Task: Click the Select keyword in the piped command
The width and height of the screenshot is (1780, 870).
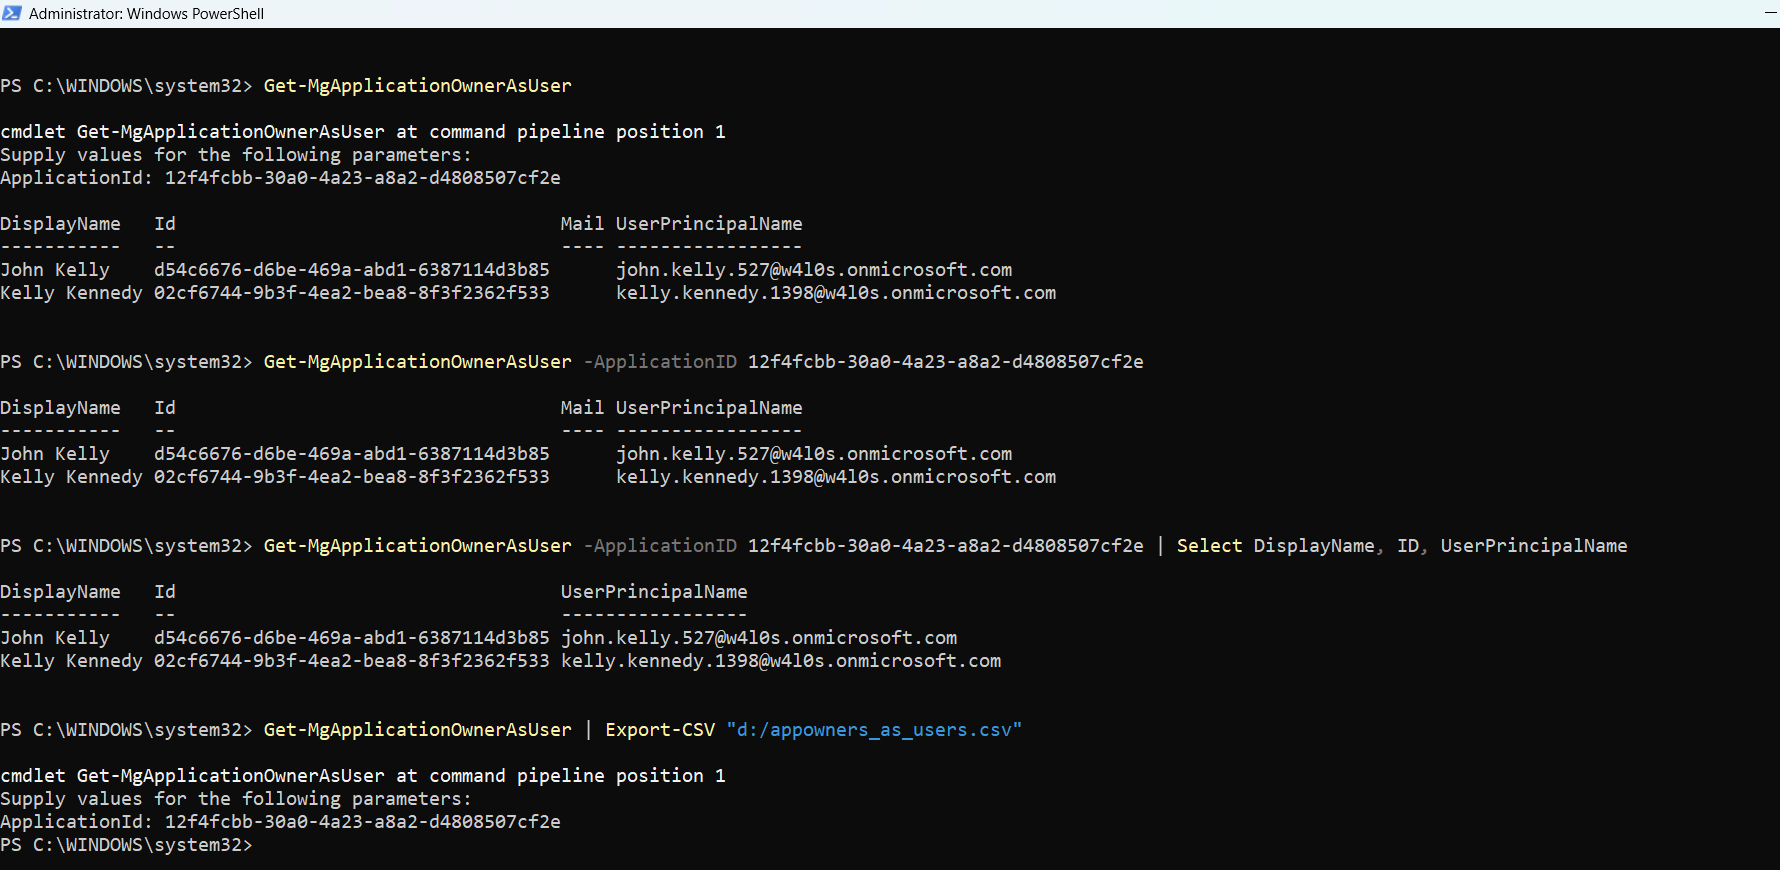Action: 1208,546
